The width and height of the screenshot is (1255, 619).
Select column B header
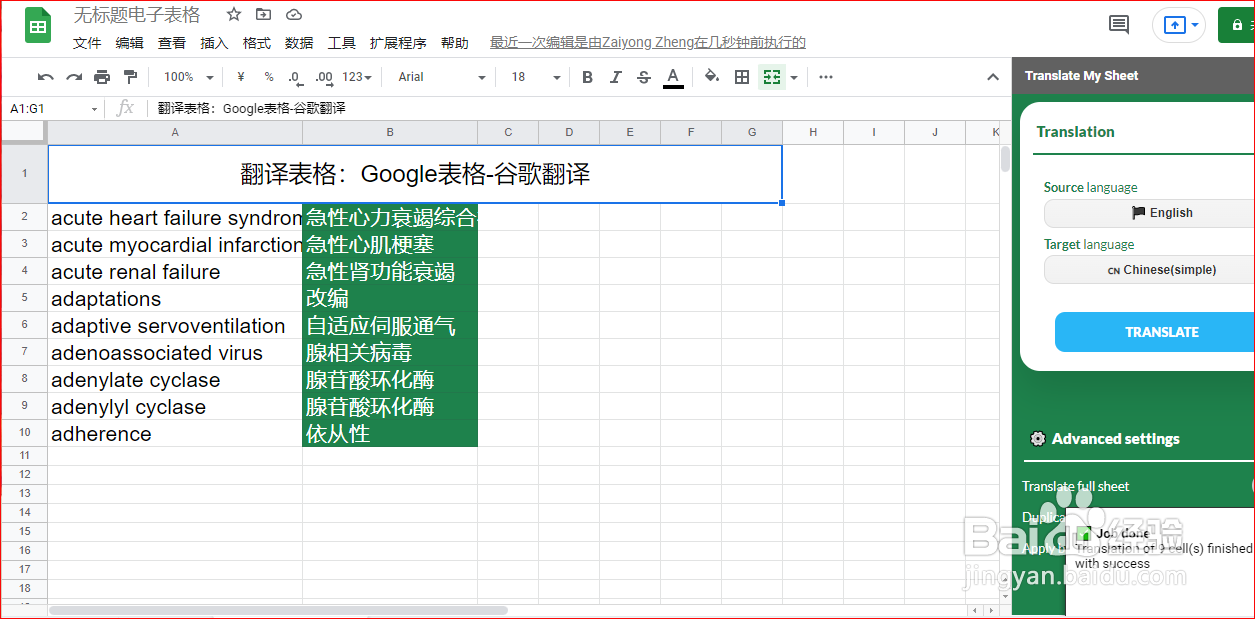pyautogui.click(x=390, y=132)
